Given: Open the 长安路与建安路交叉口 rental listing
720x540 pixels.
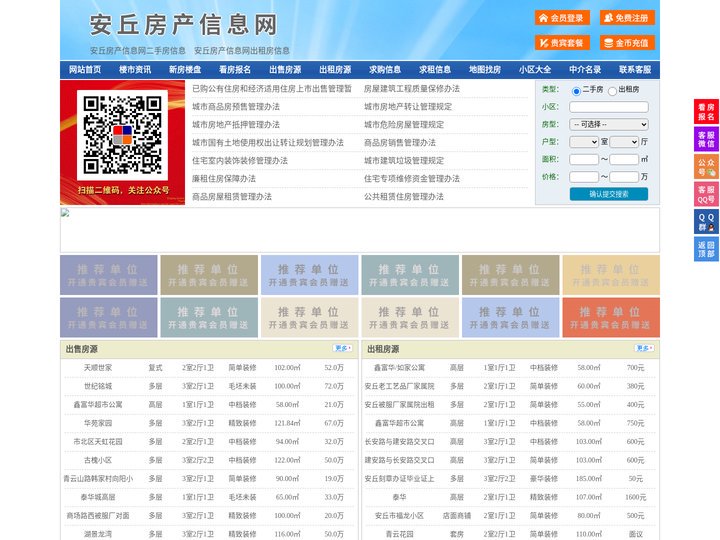Looking at the screenshot, I should click(399, 442).
